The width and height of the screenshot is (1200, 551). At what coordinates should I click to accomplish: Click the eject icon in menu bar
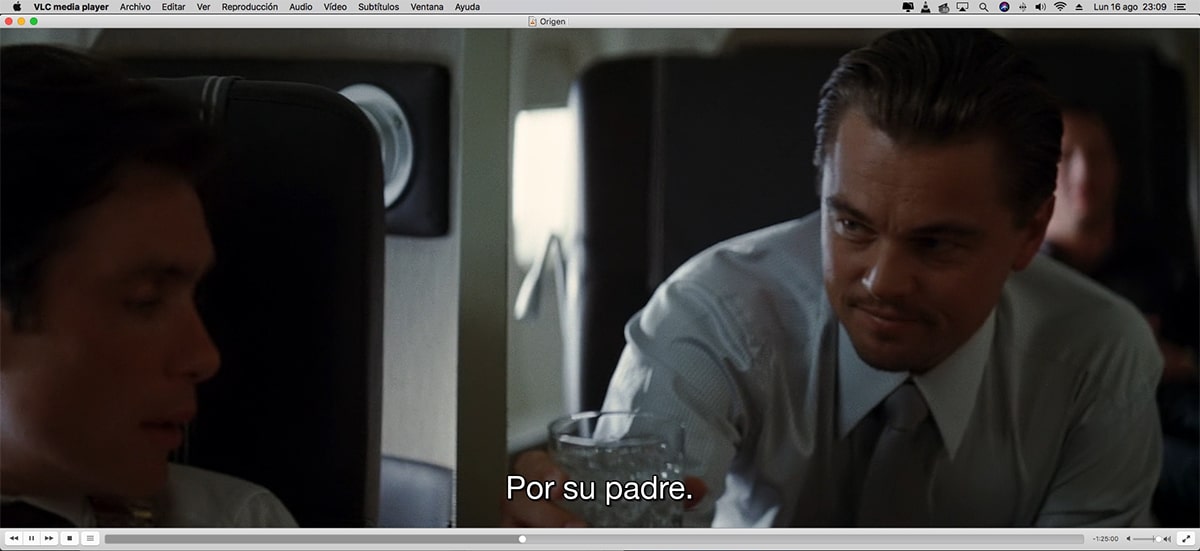(1079, 6)
